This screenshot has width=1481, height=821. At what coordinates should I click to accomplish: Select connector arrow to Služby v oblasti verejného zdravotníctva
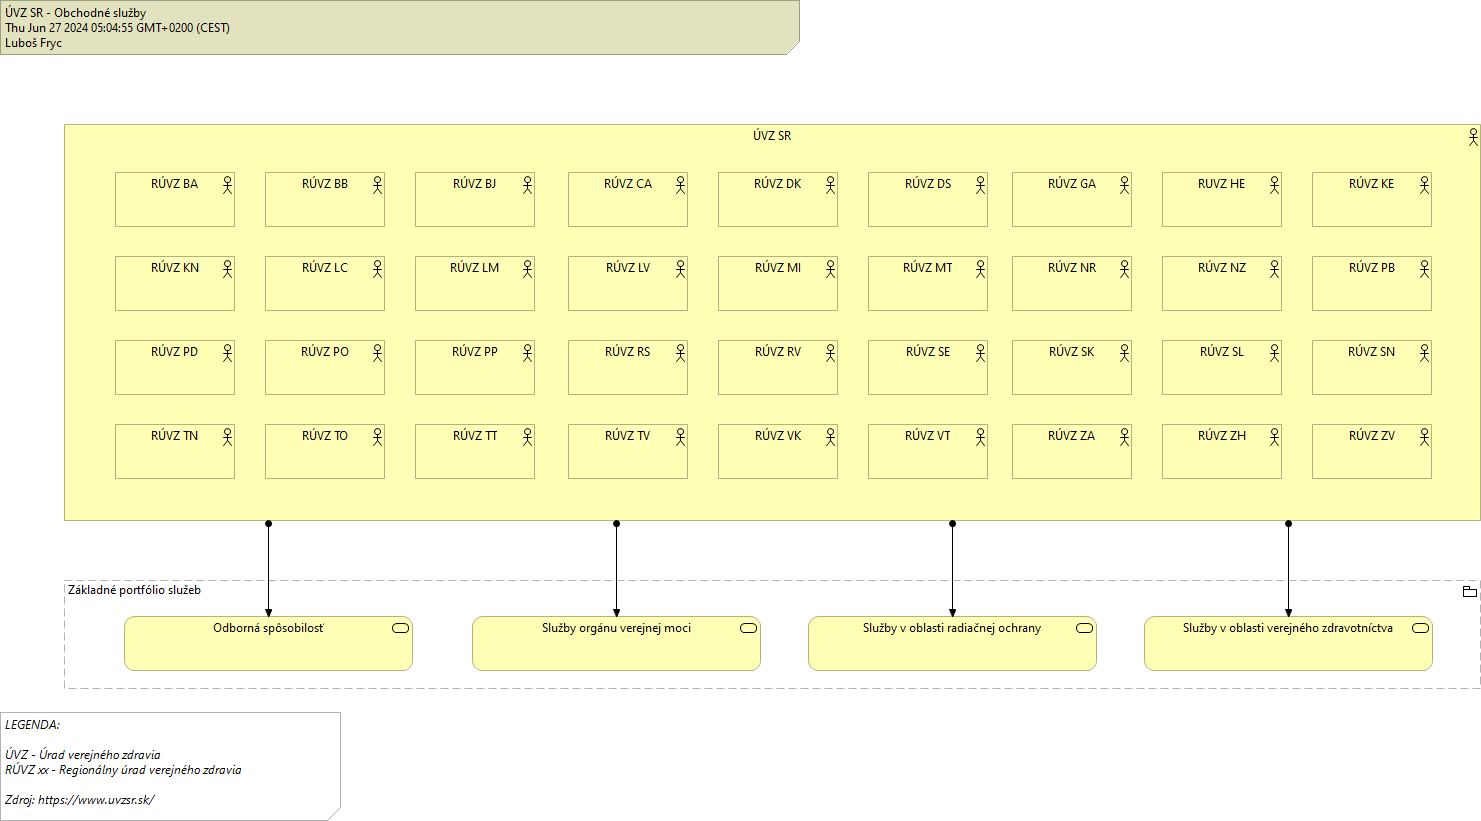pos(1288,569)
